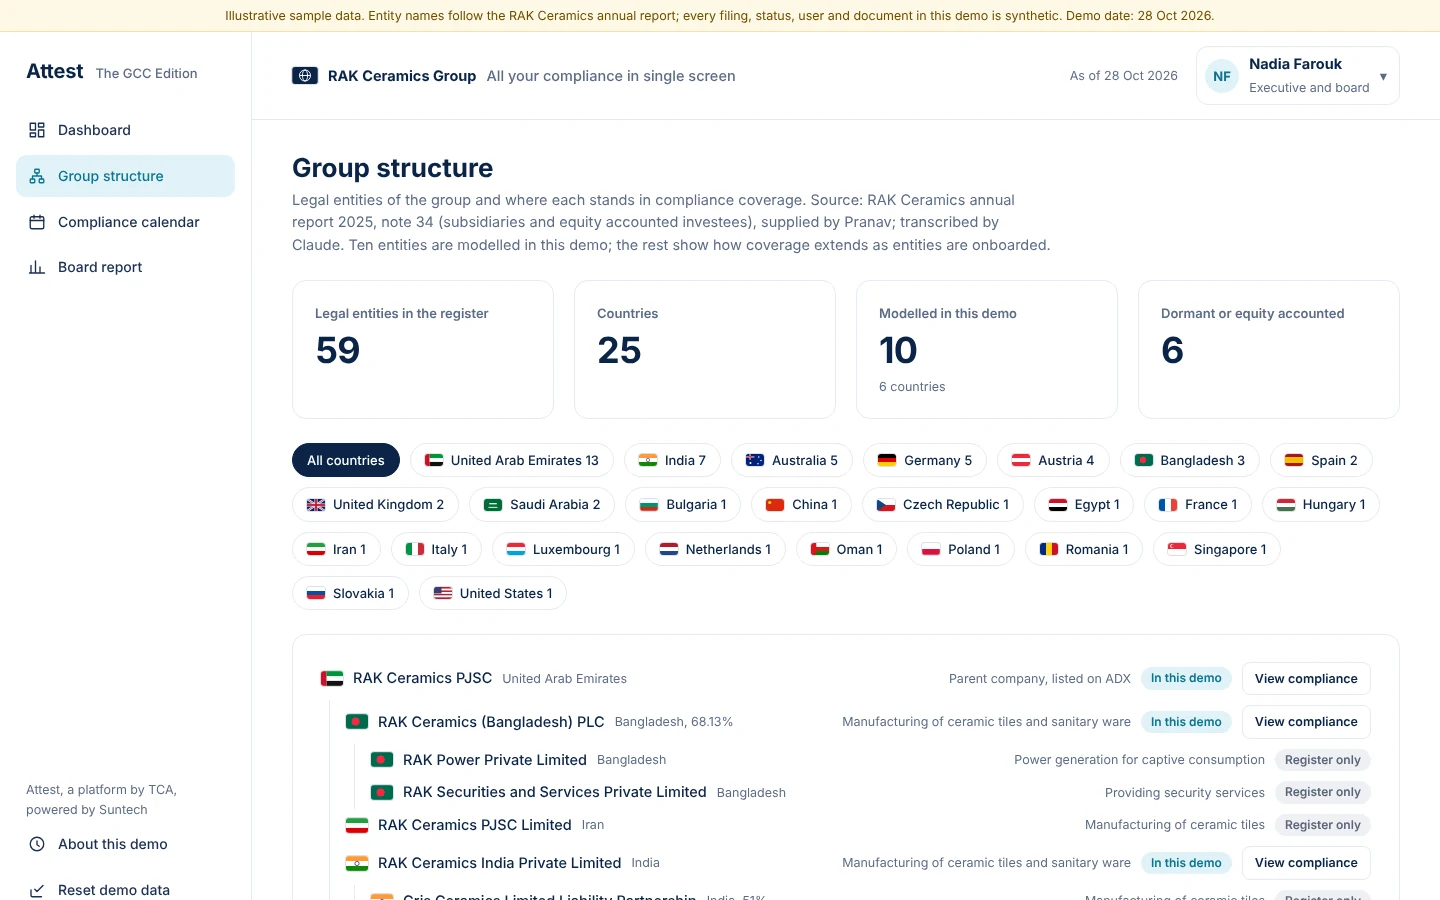Click RAK Securities and Services Private Limited name
Screen dimensions: 1440x900
pyautogui.click(x=554, y=792)
